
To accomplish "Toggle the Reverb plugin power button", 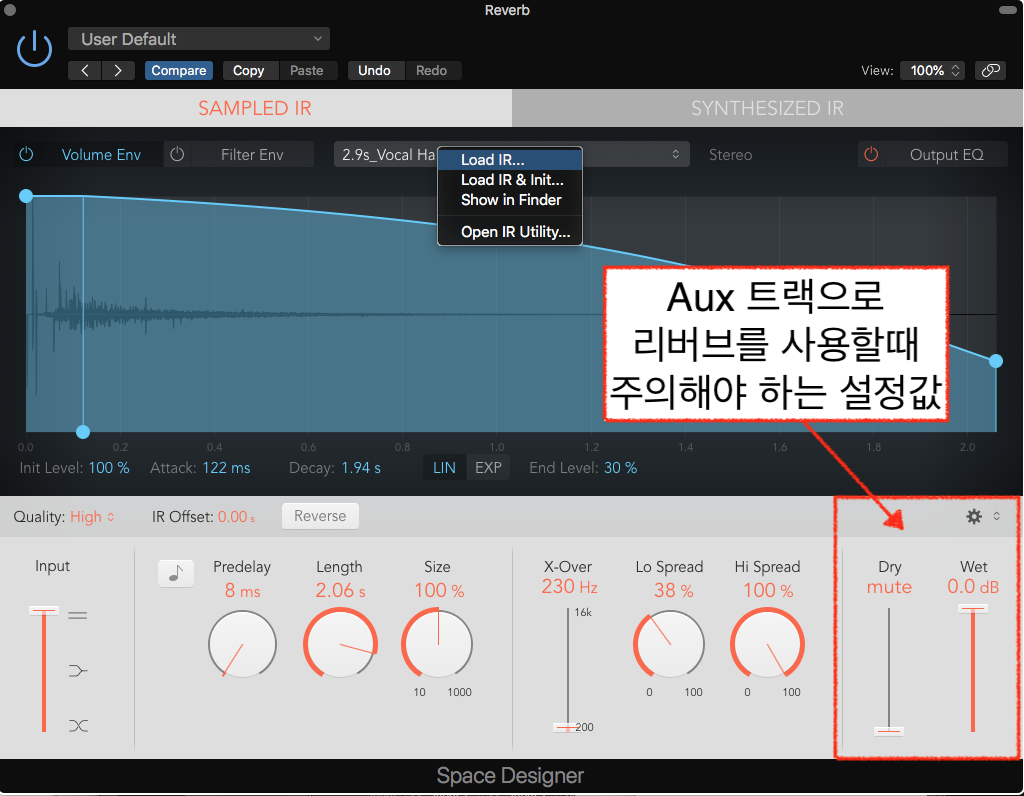I will point(34,49).
